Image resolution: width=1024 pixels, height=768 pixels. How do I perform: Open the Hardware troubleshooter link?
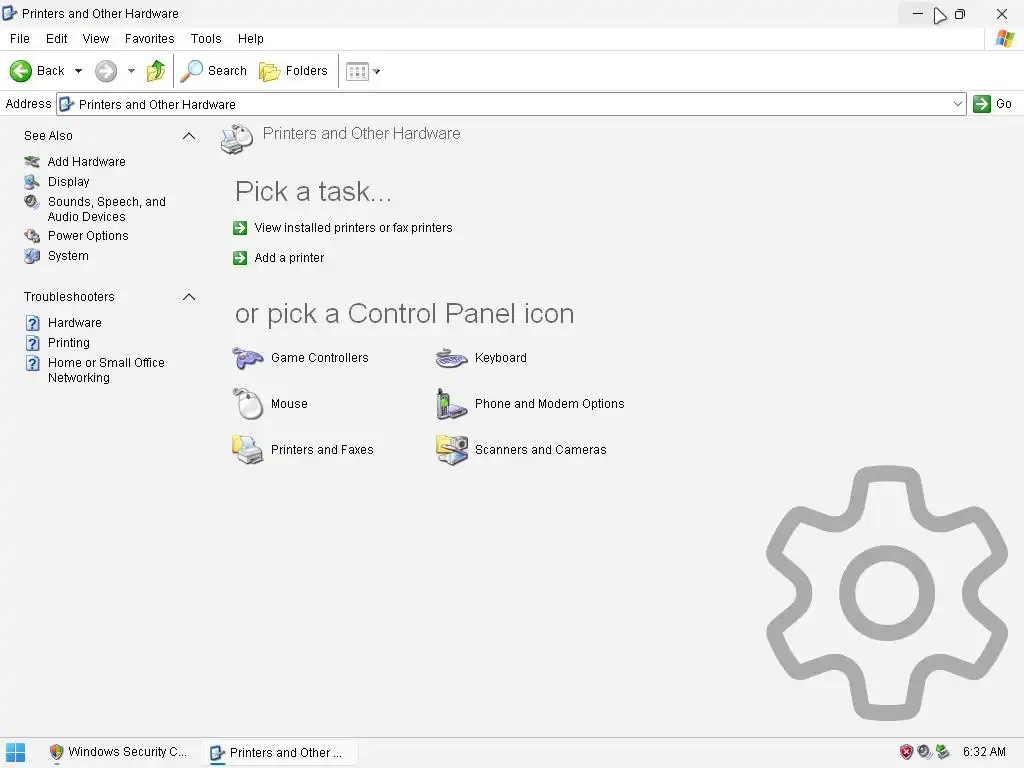click(74, 323)
